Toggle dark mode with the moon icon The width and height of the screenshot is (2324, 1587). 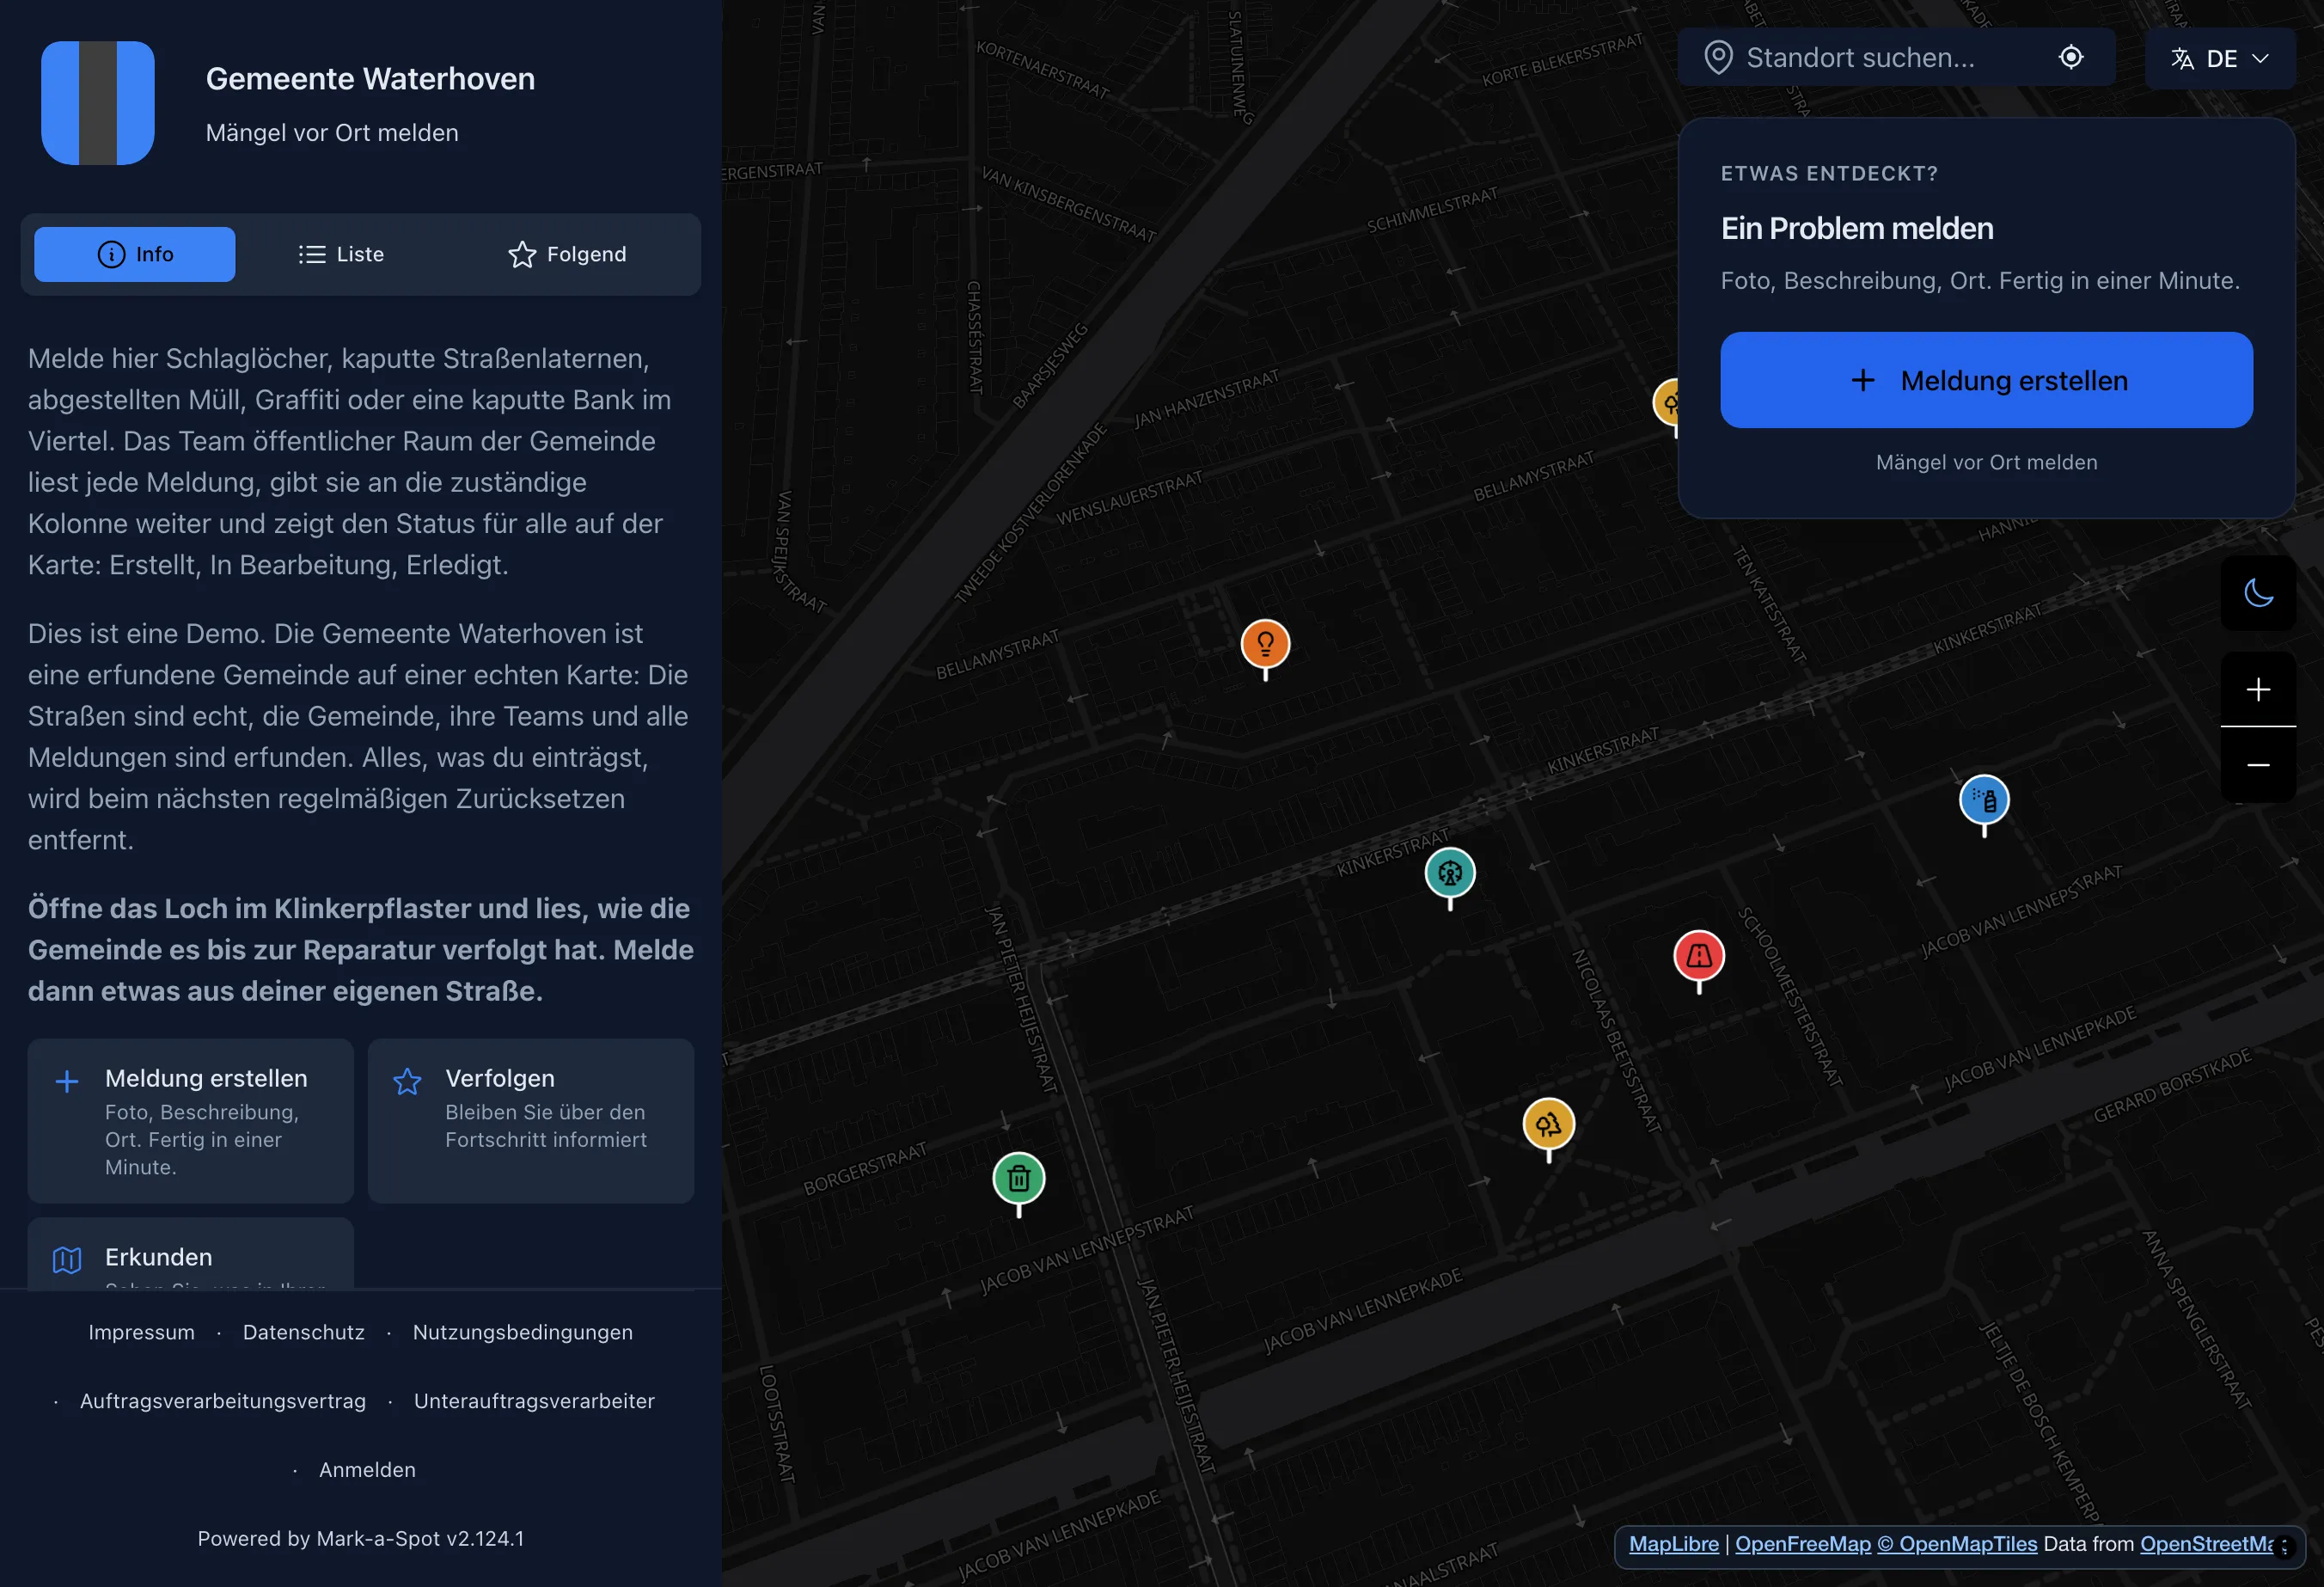point(2258,593)
